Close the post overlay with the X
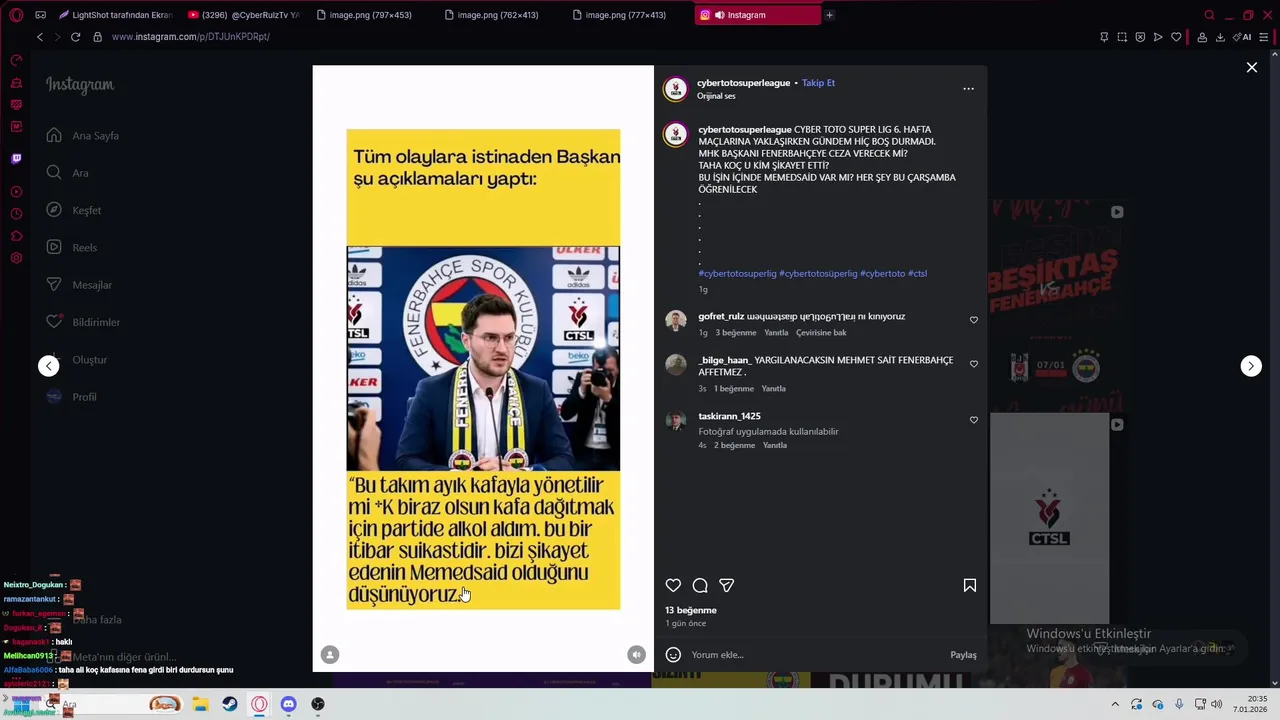Image resolution: width=1280 pixels, height=720 pixels. 1252,67
